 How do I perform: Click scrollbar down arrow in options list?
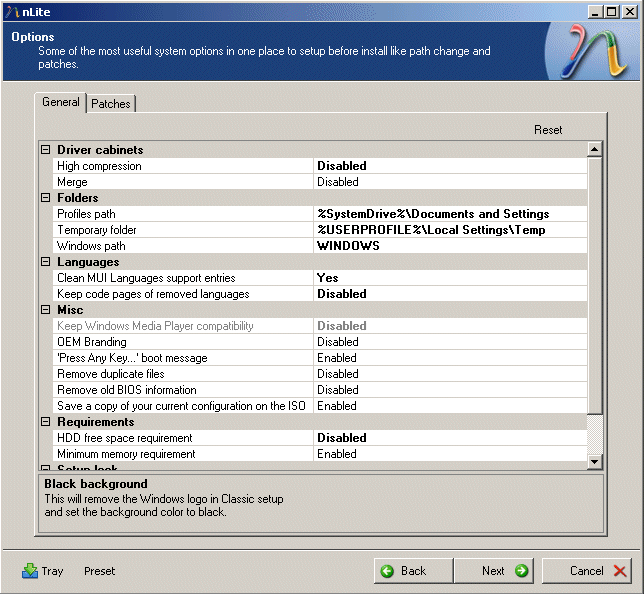[x=595, y=461]
